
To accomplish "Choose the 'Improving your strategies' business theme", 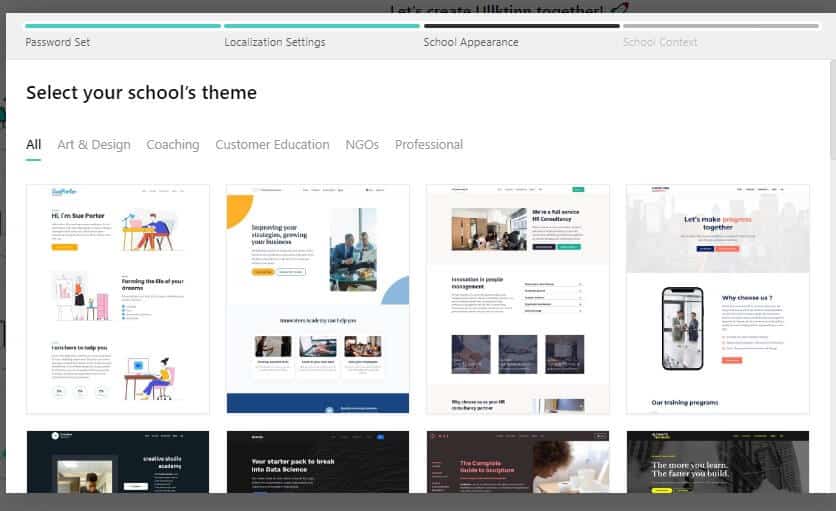I will click(x=318, y=299).
